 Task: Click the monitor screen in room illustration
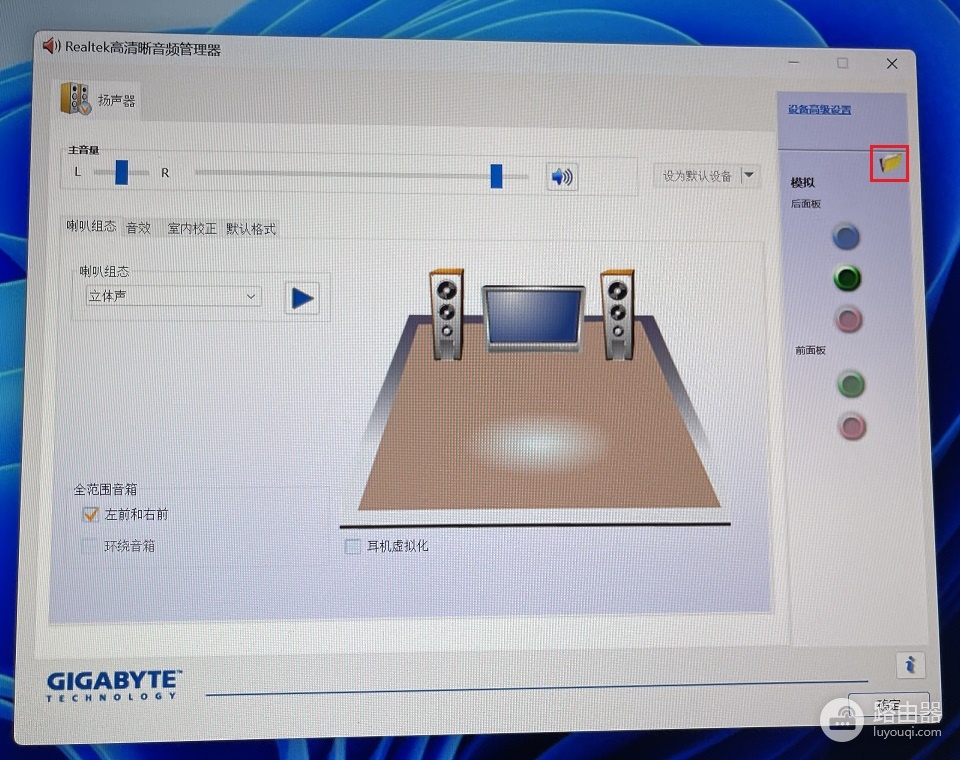point(534,317)
